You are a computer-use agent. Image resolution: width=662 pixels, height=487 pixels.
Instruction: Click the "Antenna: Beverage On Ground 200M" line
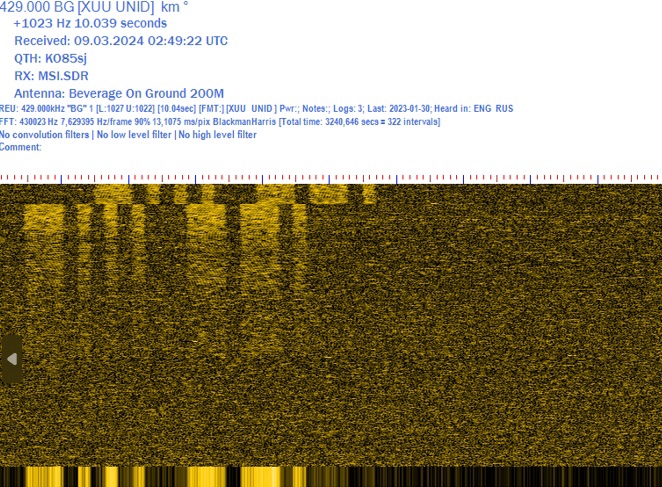(x=118, y=93)
